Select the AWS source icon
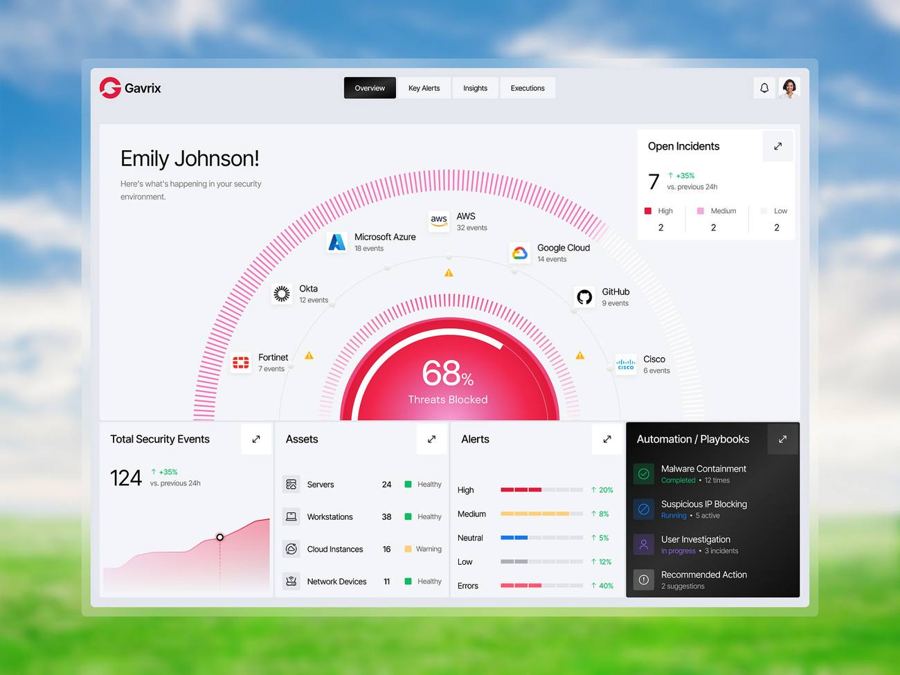900x675 pixels. click(x=439, y=221)
